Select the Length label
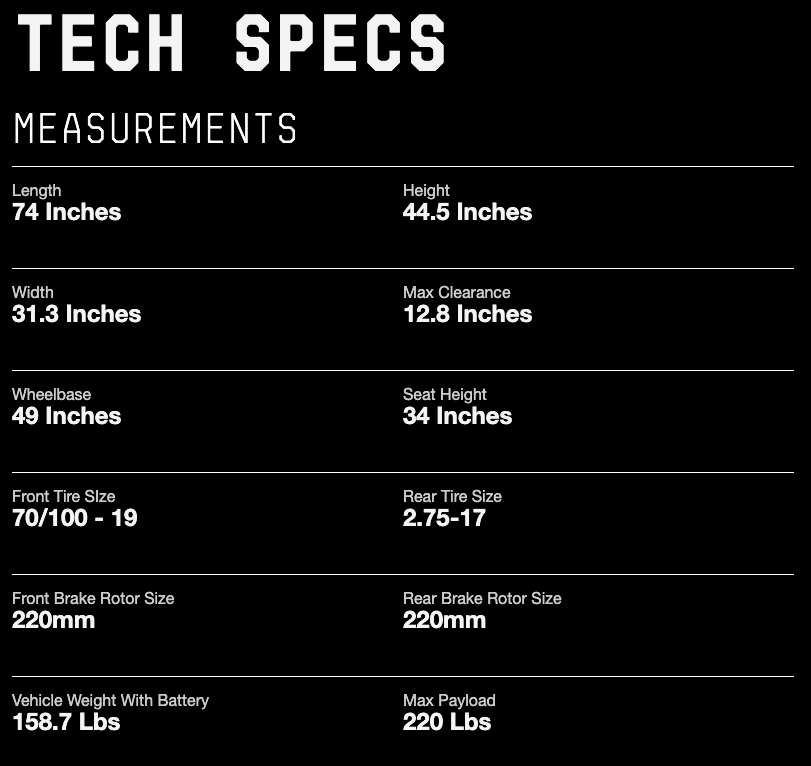811x766 pixels. click(x=37, y=190)
